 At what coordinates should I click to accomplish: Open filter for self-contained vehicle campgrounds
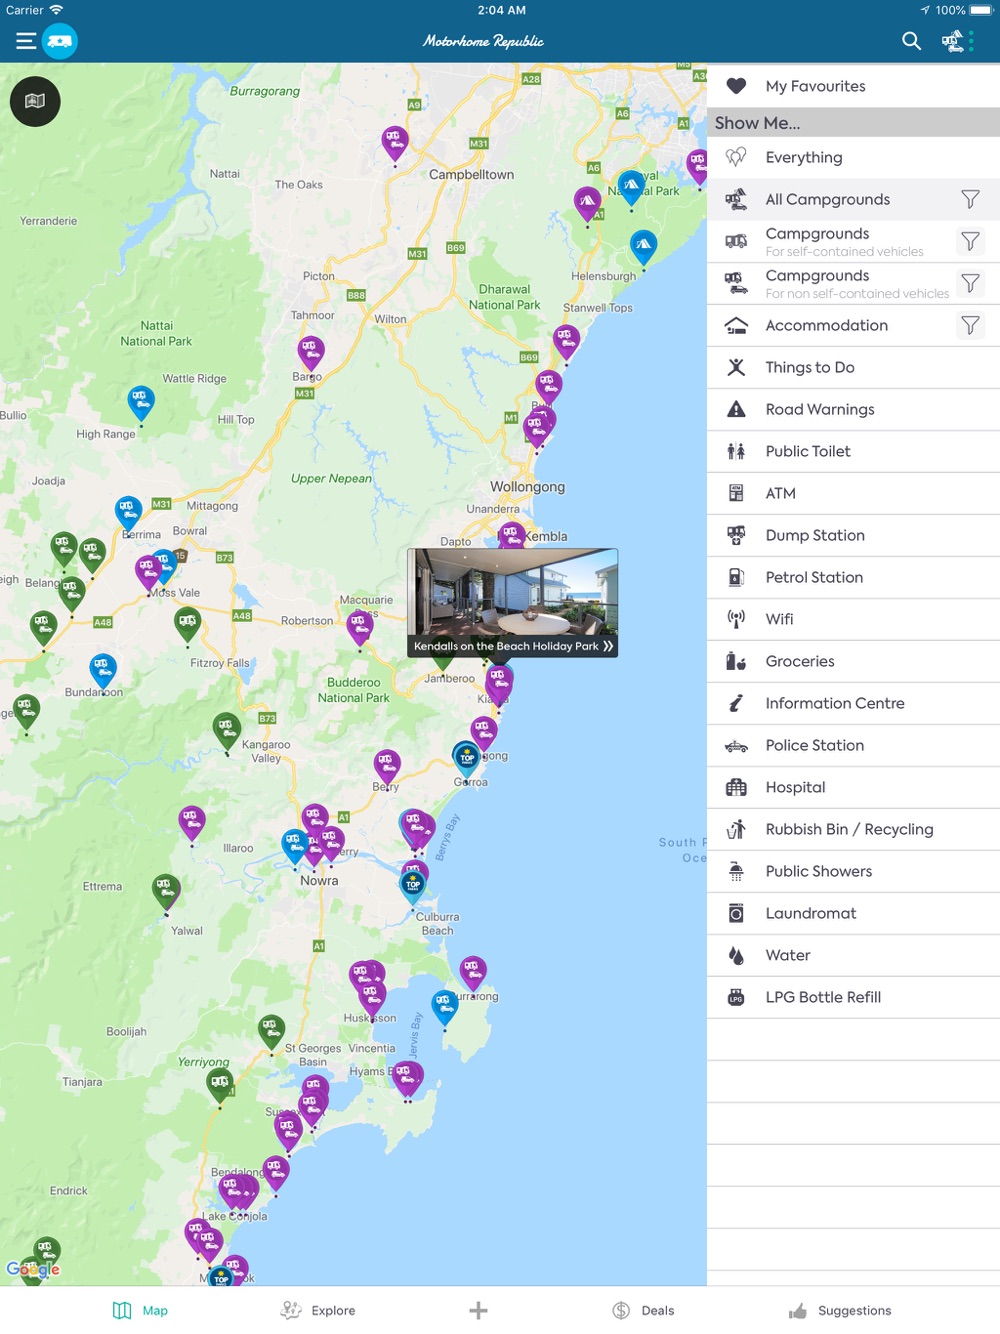970,241
